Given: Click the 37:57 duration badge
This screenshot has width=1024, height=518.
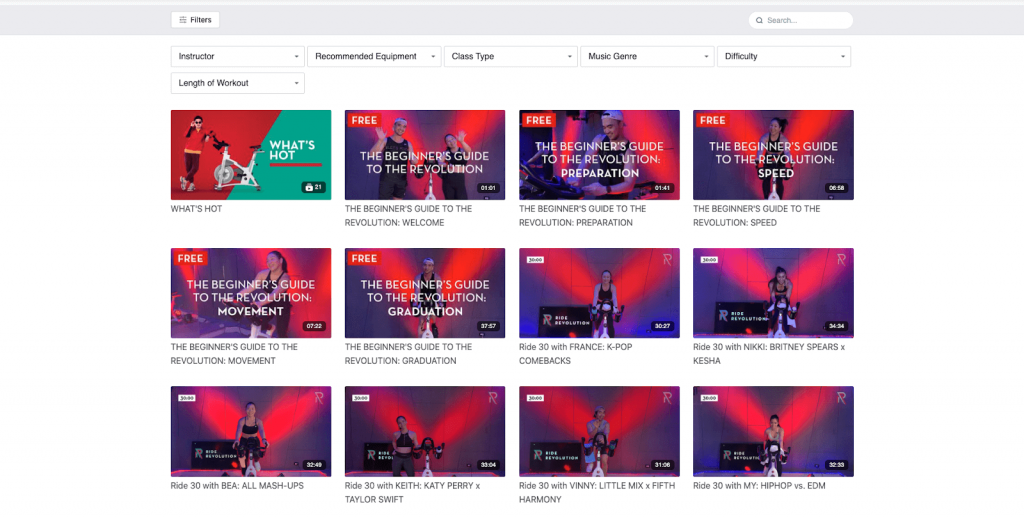Looking at the screenshot, I should tap(488, 326).
